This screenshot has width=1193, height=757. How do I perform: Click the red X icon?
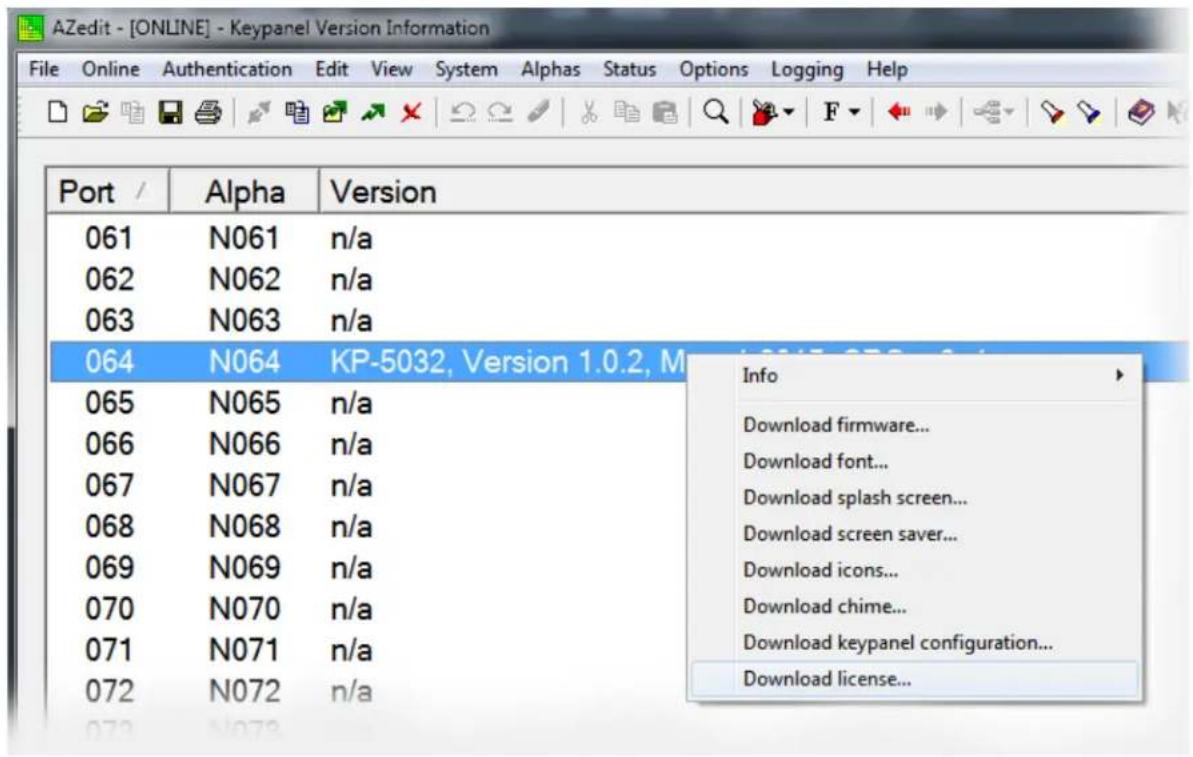point(412,113)
